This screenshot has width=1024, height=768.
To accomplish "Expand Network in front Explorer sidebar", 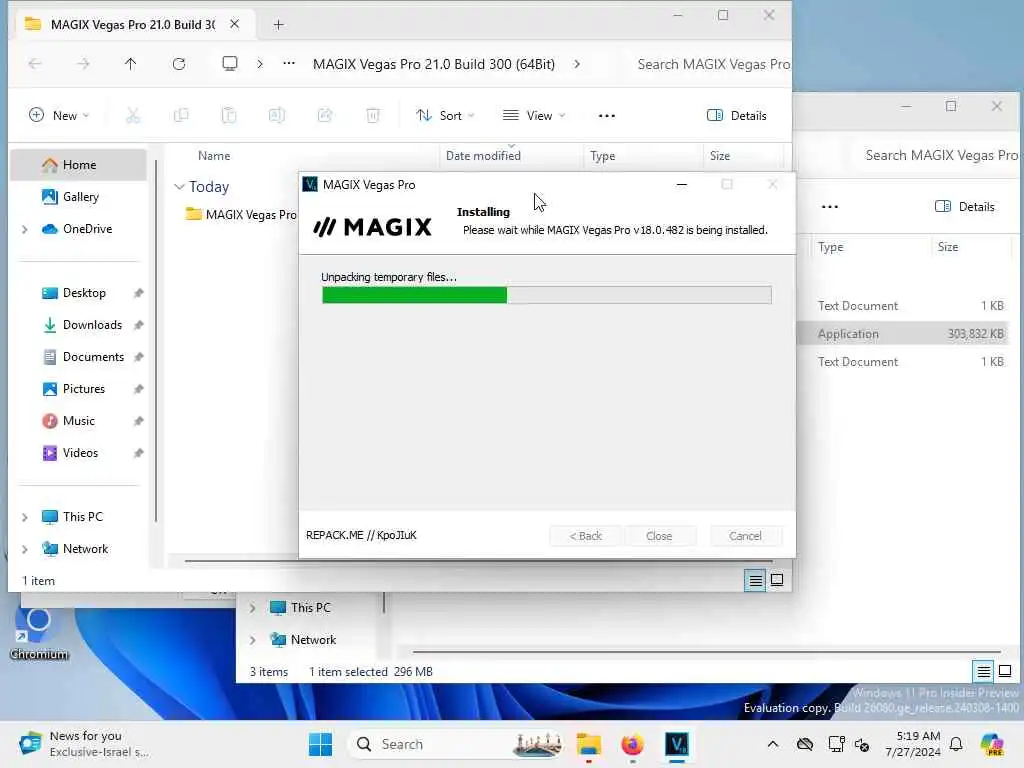I will pyautogui.click(x=25, y=549).
